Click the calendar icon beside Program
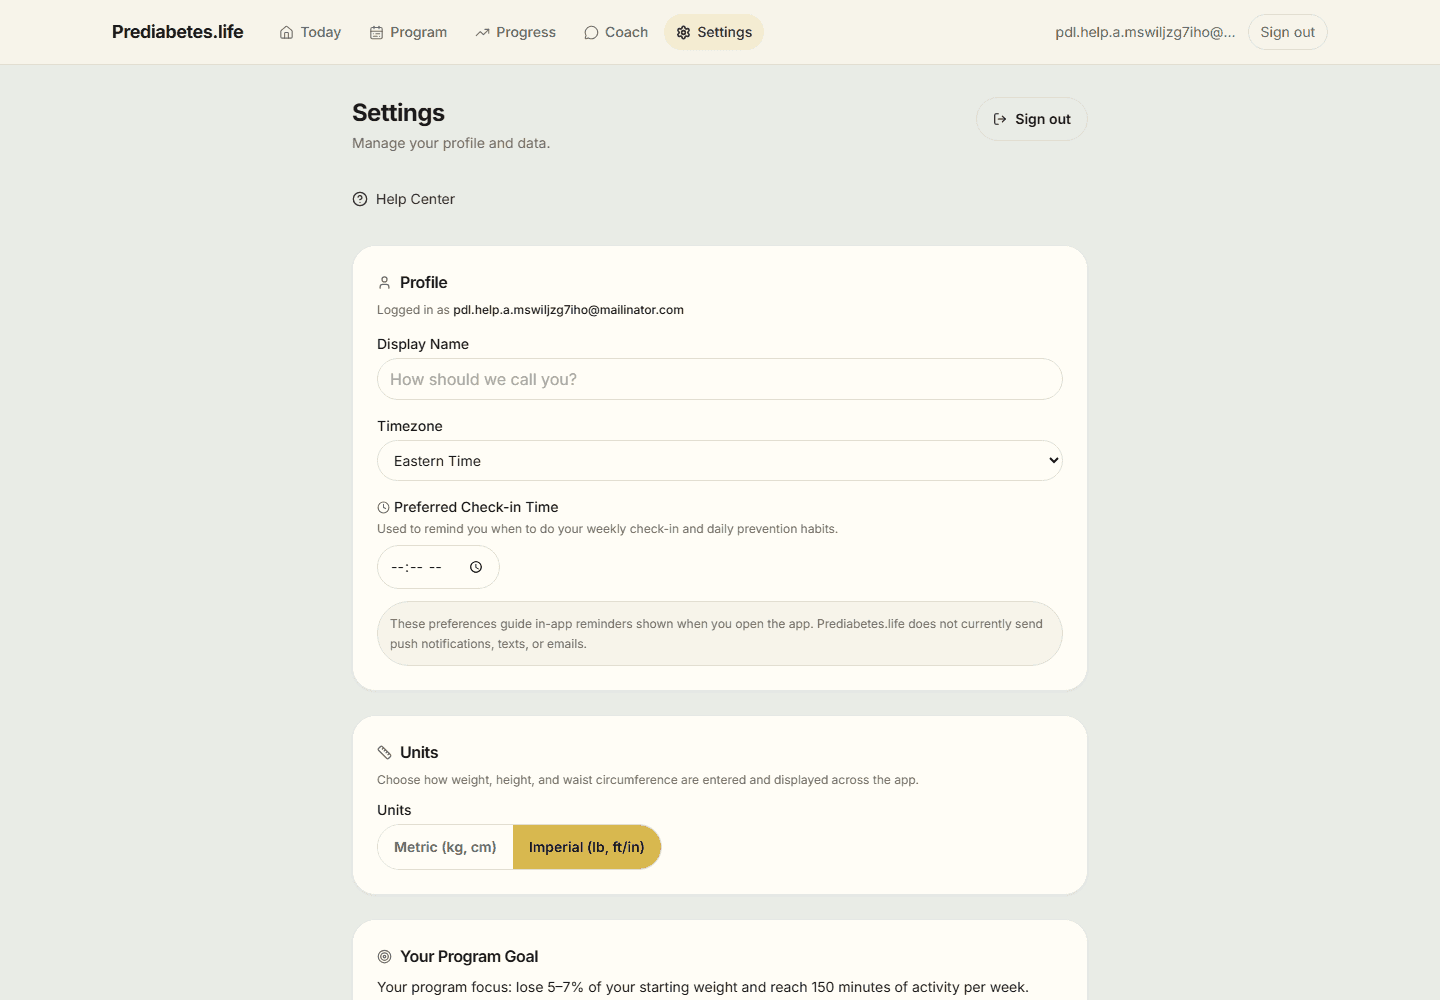 click(377, 32)
